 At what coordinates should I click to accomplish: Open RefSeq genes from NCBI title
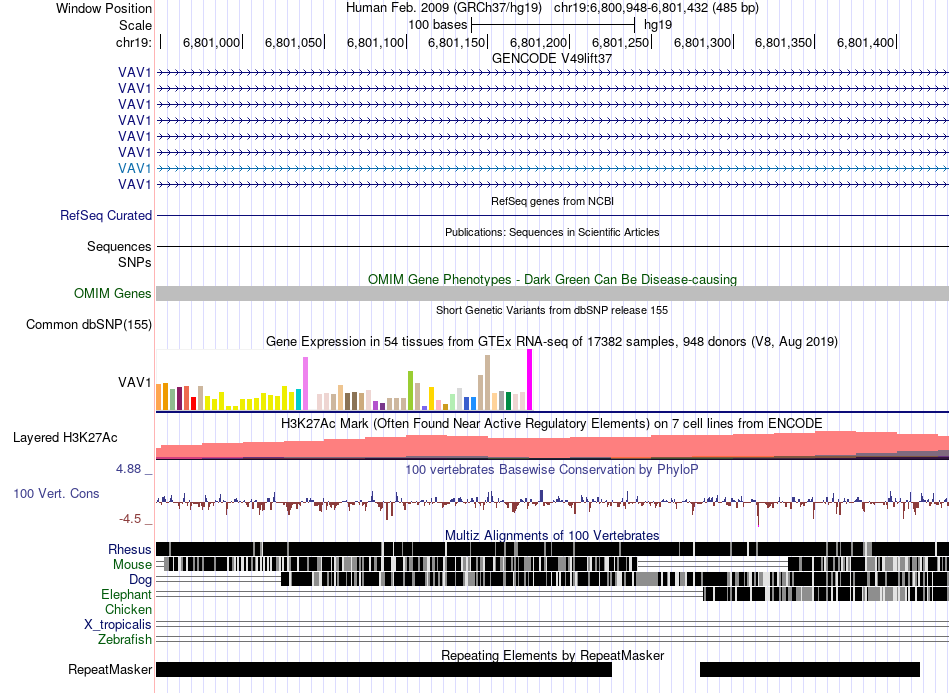(x=552, y=201)
